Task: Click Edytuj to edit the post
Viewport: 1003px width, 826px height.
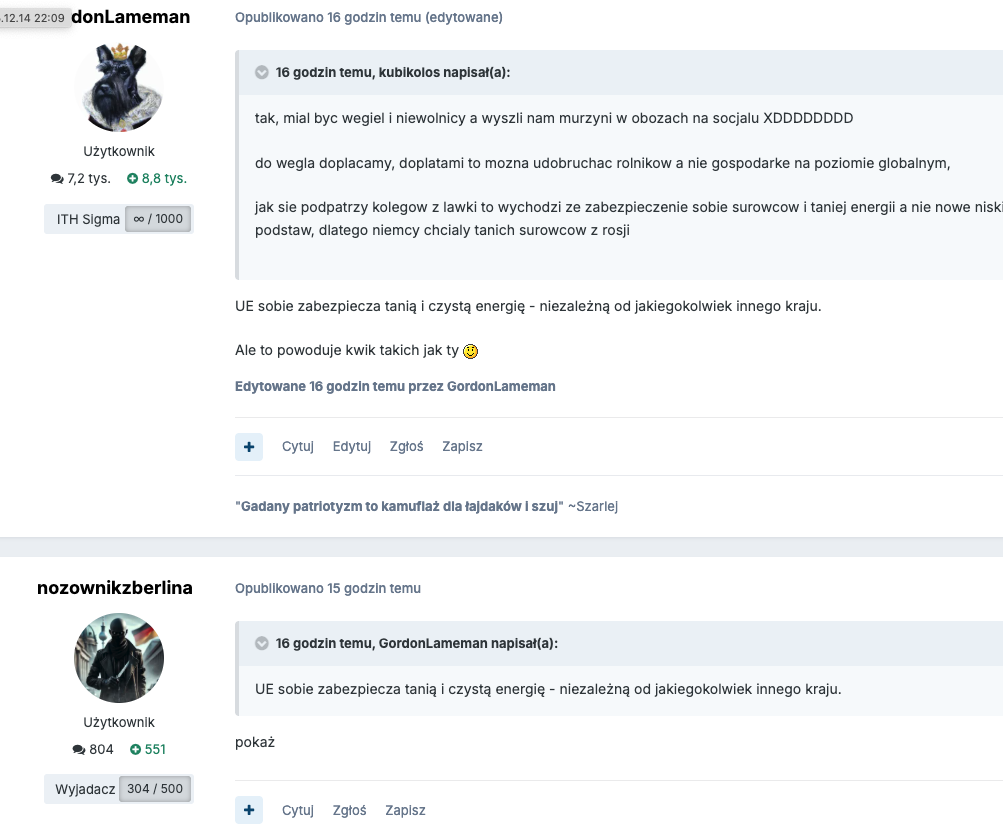Action: click(x=352, y=447)
